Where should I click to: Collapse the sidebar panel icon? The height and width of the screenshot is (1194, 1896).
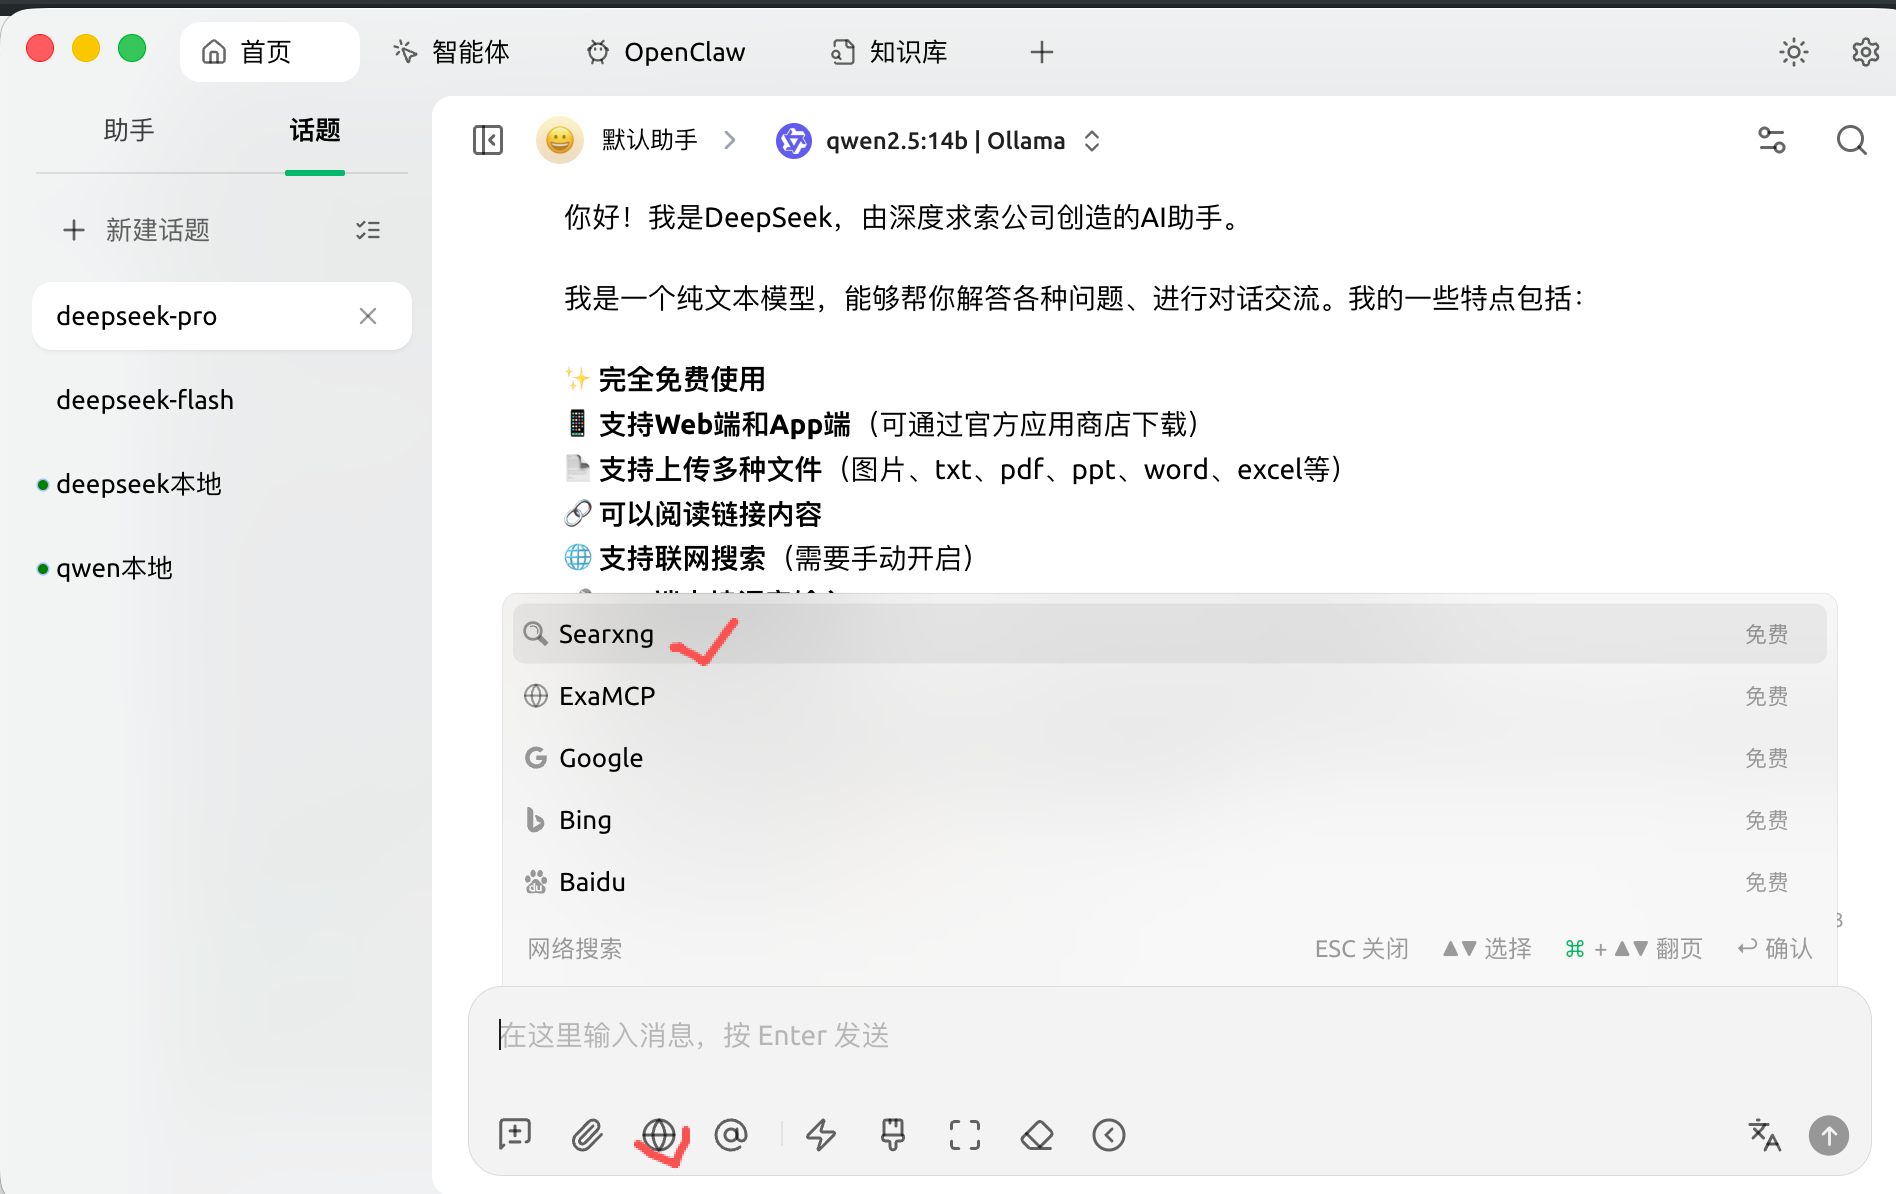488,140
